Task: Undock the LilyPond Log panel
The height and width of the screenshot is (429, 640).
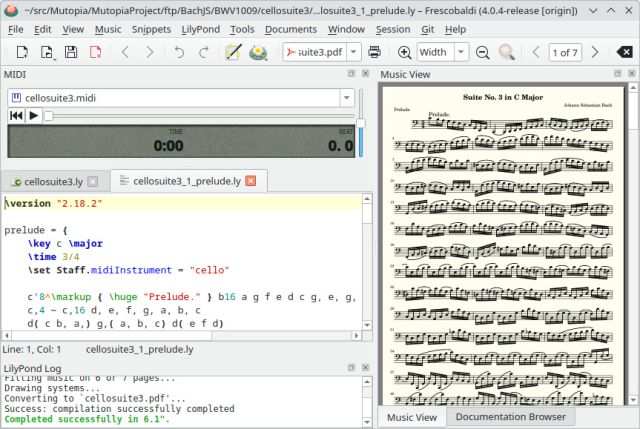Action: (x=351, y=367)
